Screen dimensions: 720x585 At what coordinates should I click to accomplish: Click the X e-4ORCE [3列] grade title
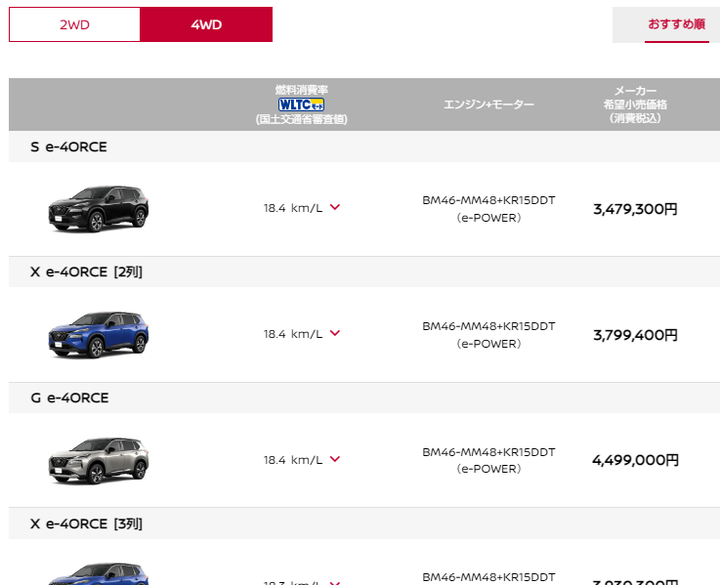86,523
